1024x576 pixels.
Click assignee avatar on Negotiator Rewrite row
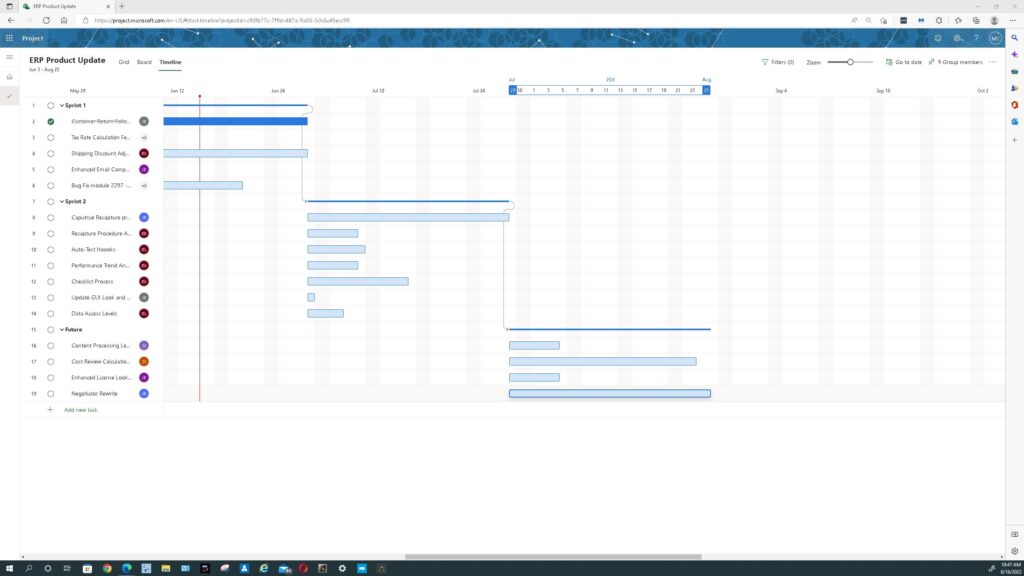pyautogui.click(x=144, y=393)
